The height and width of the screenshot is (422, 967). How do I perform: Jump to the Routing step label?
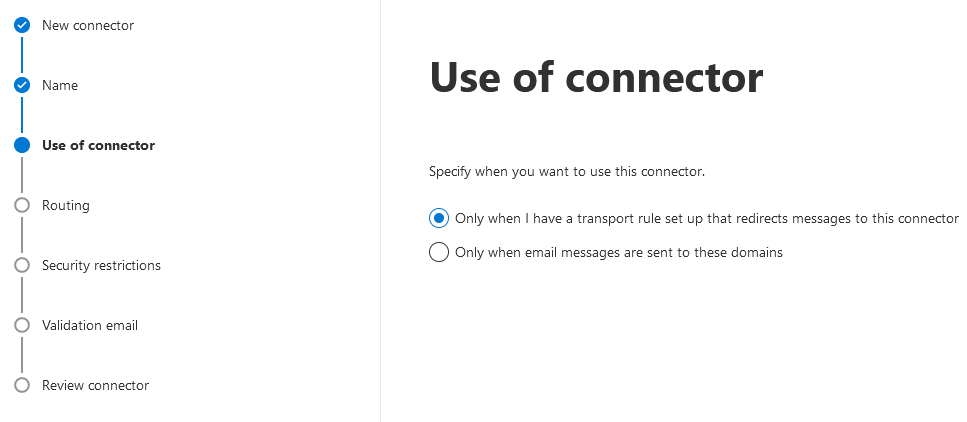point(66,205)
